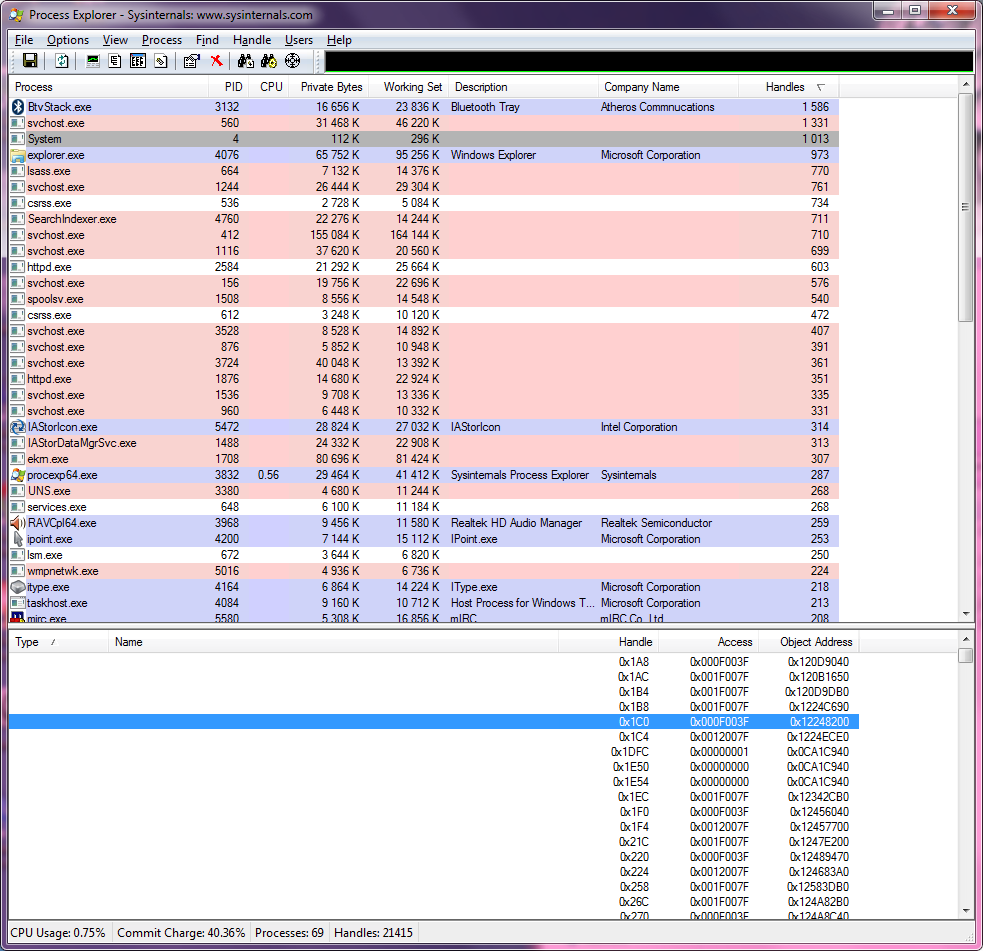The image size is (983, 951).
Task: Sort by the Process column header
Action: pos(108,87)
